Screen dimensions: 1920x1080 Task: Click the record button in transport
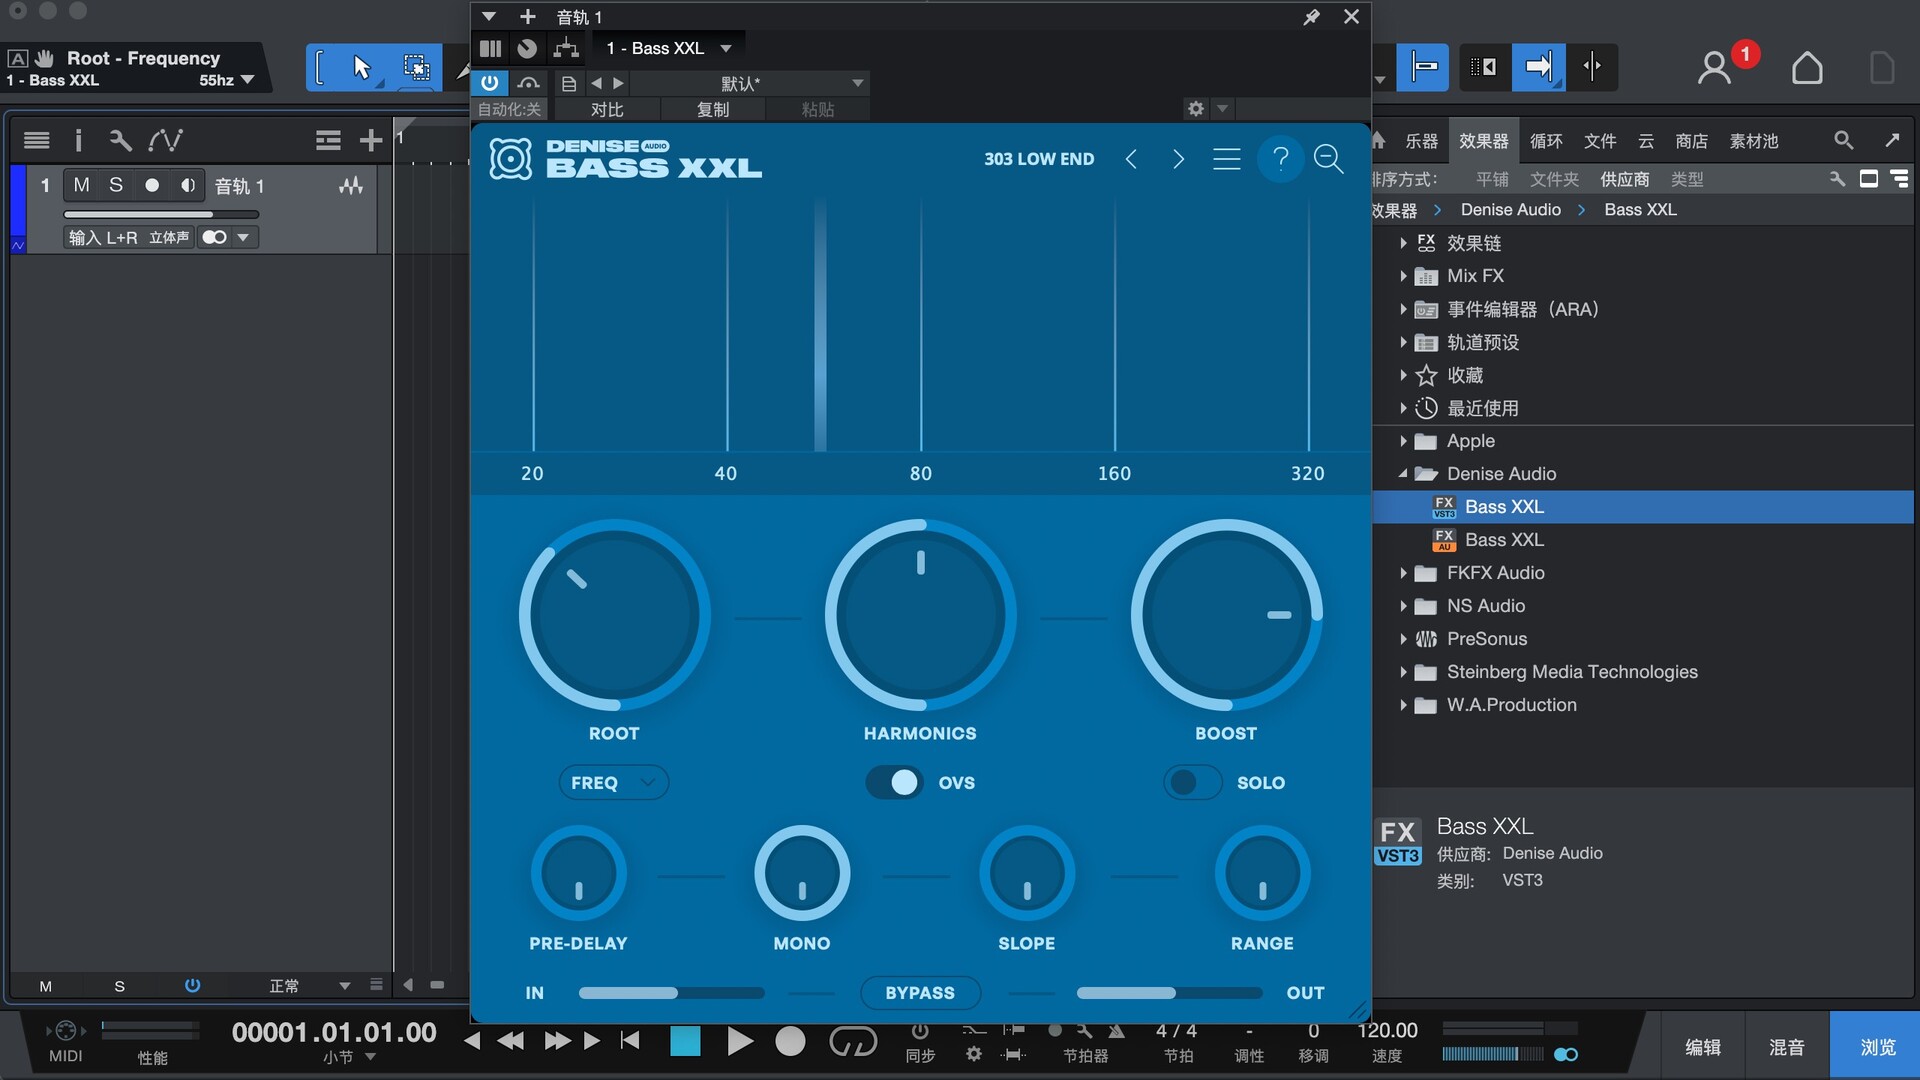coord(790,1042)
